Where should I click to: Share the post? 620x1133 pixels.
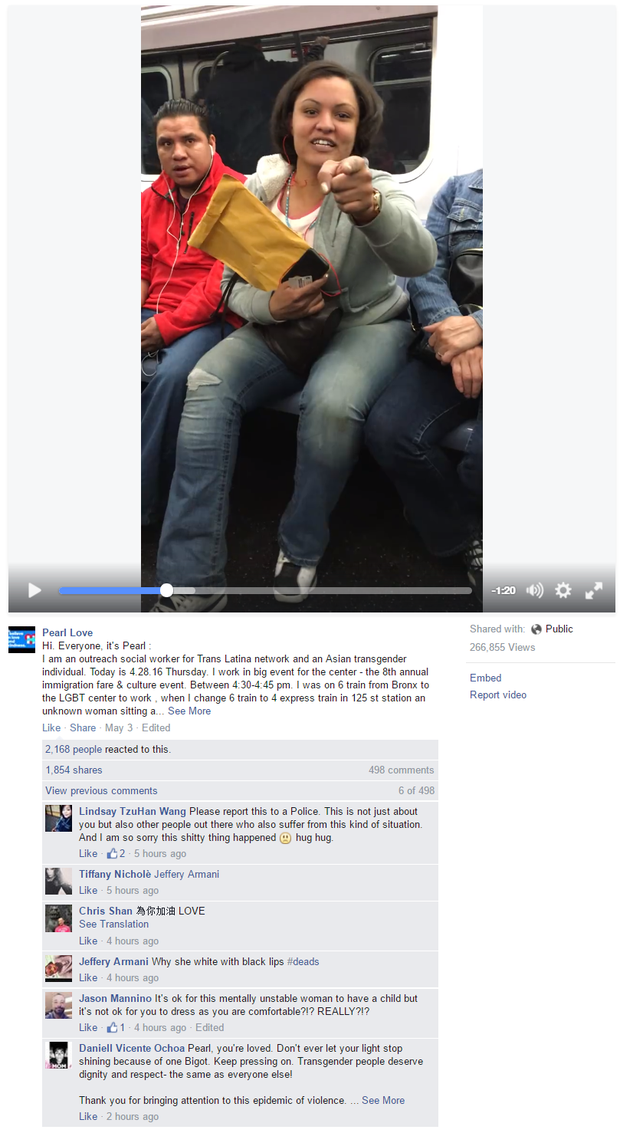pos(82,728)
